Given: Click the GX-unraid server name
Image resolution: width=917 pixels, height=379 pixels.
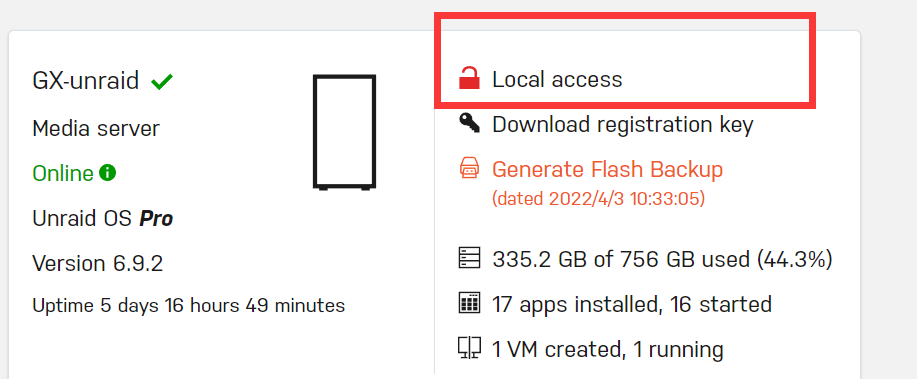Looking at the screenshot, I should point(86,81).
